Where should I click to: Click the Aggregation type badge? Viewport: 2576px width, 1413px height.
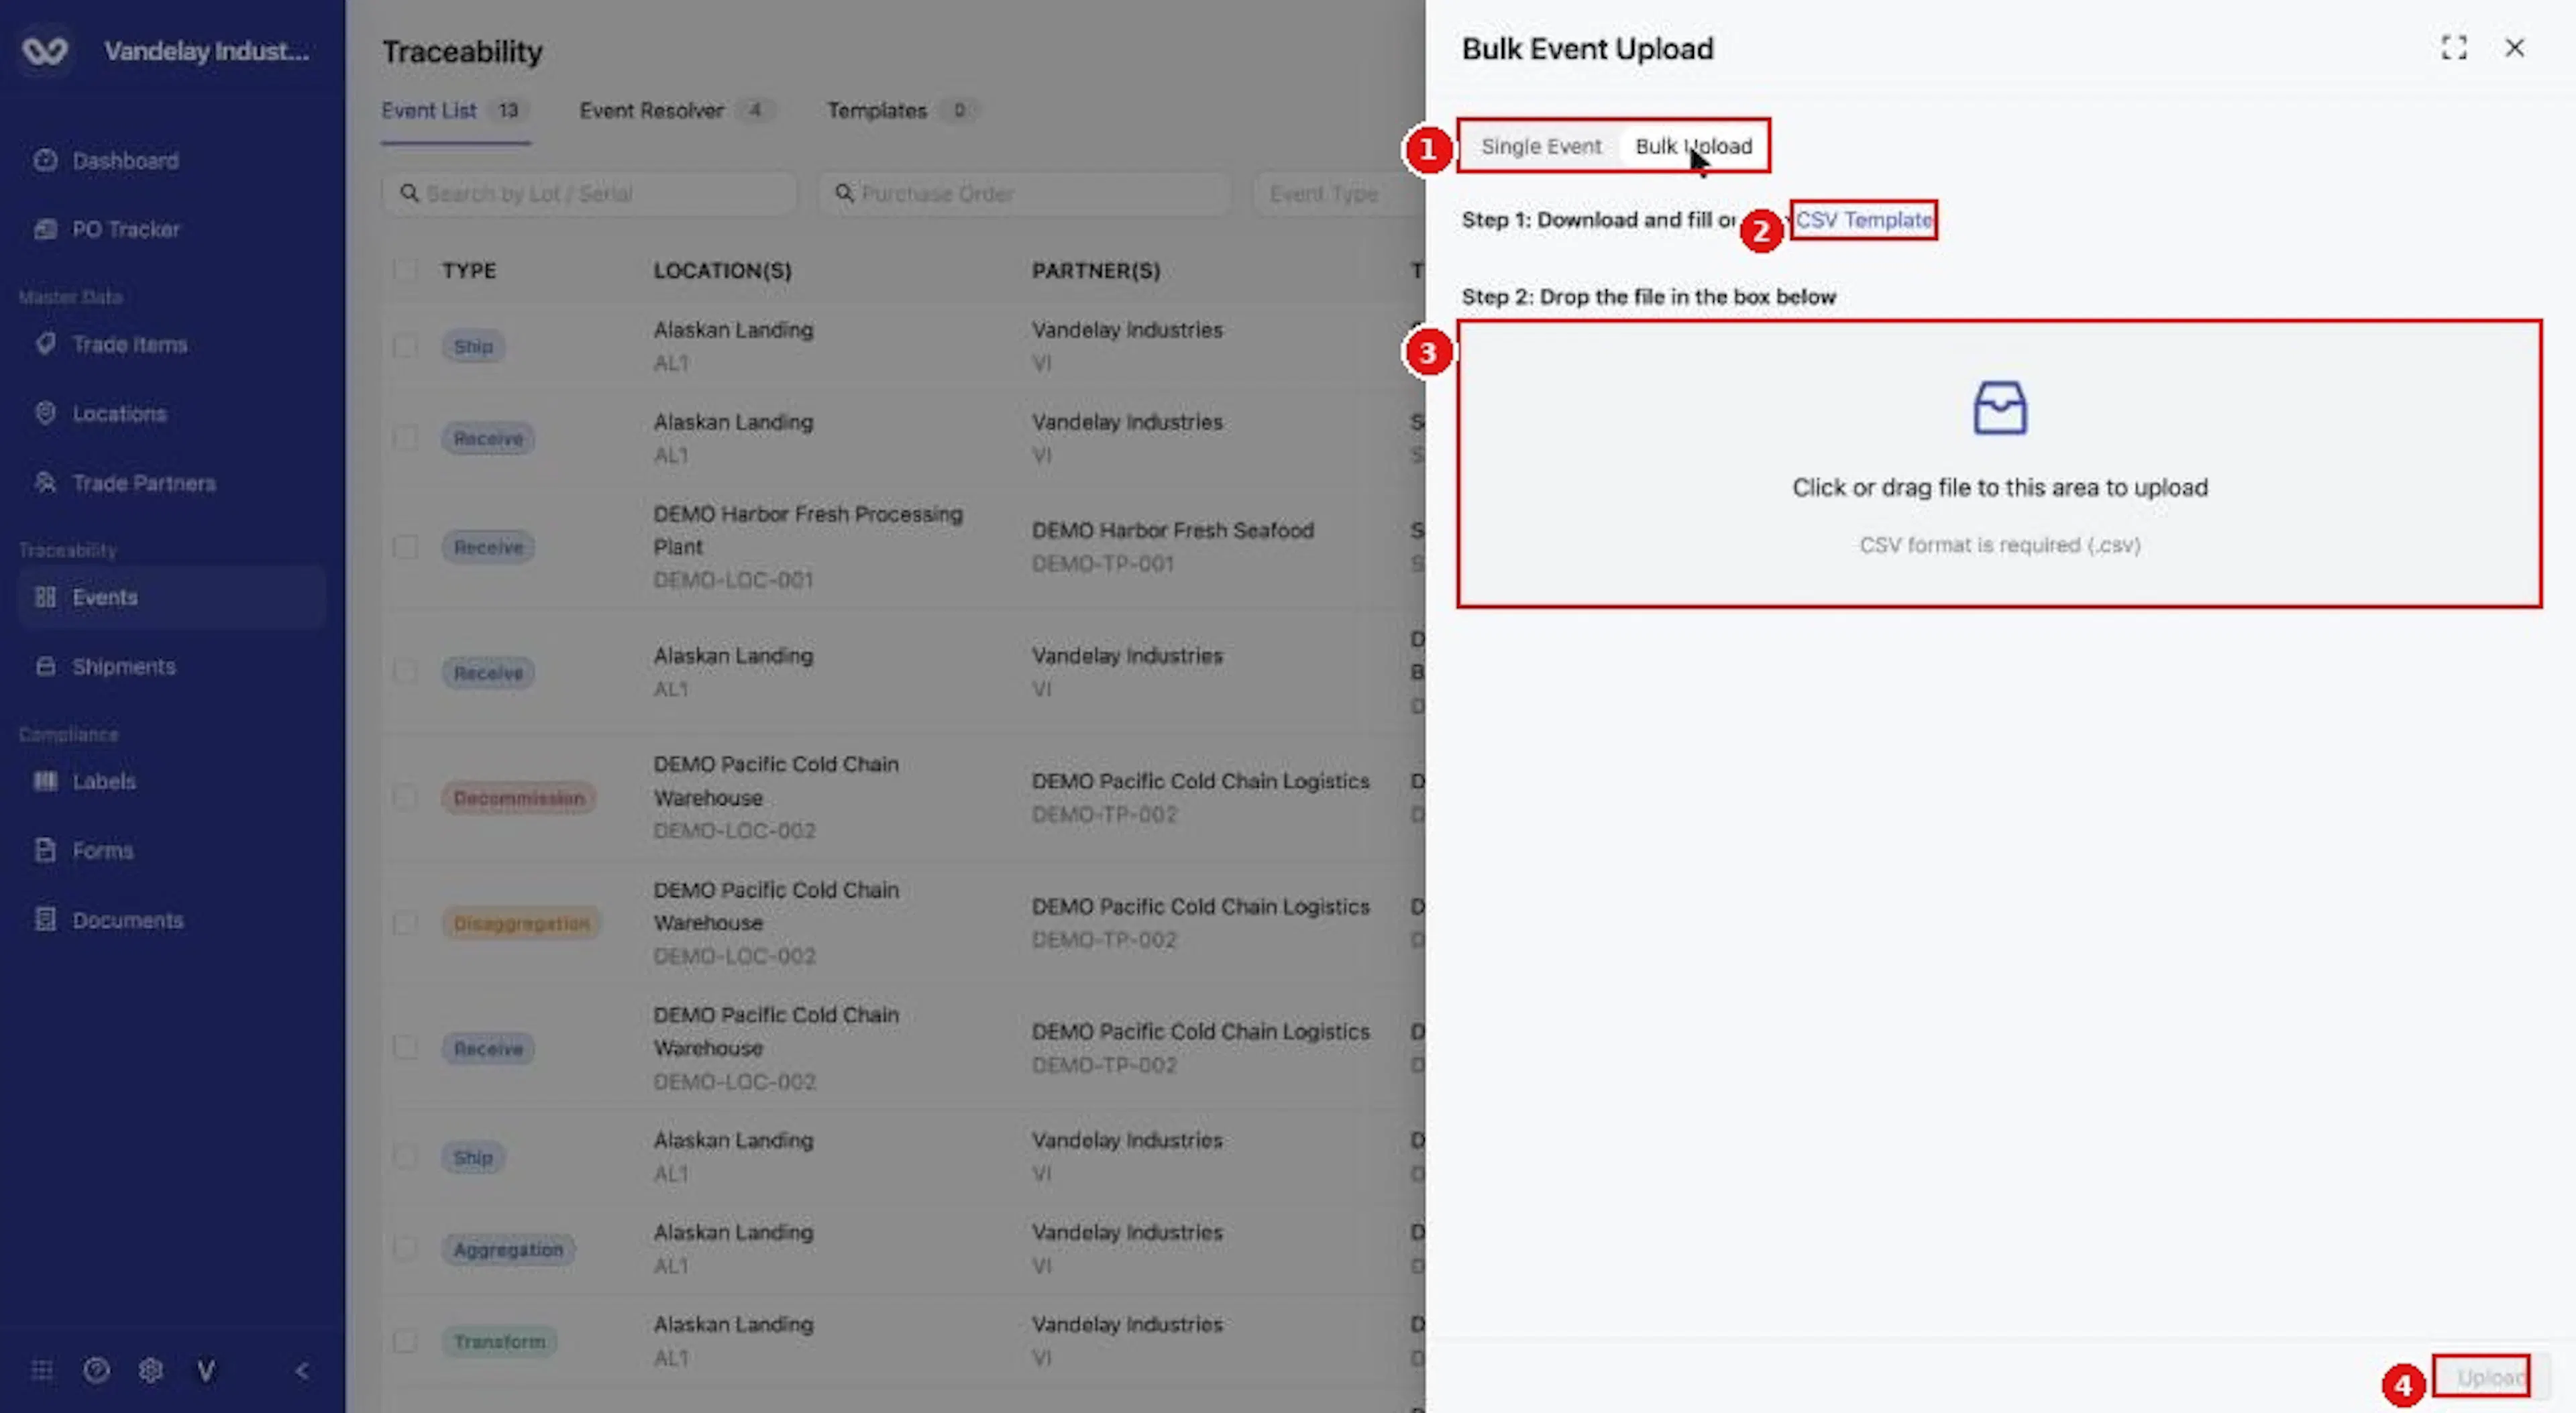pos(508,1249)
